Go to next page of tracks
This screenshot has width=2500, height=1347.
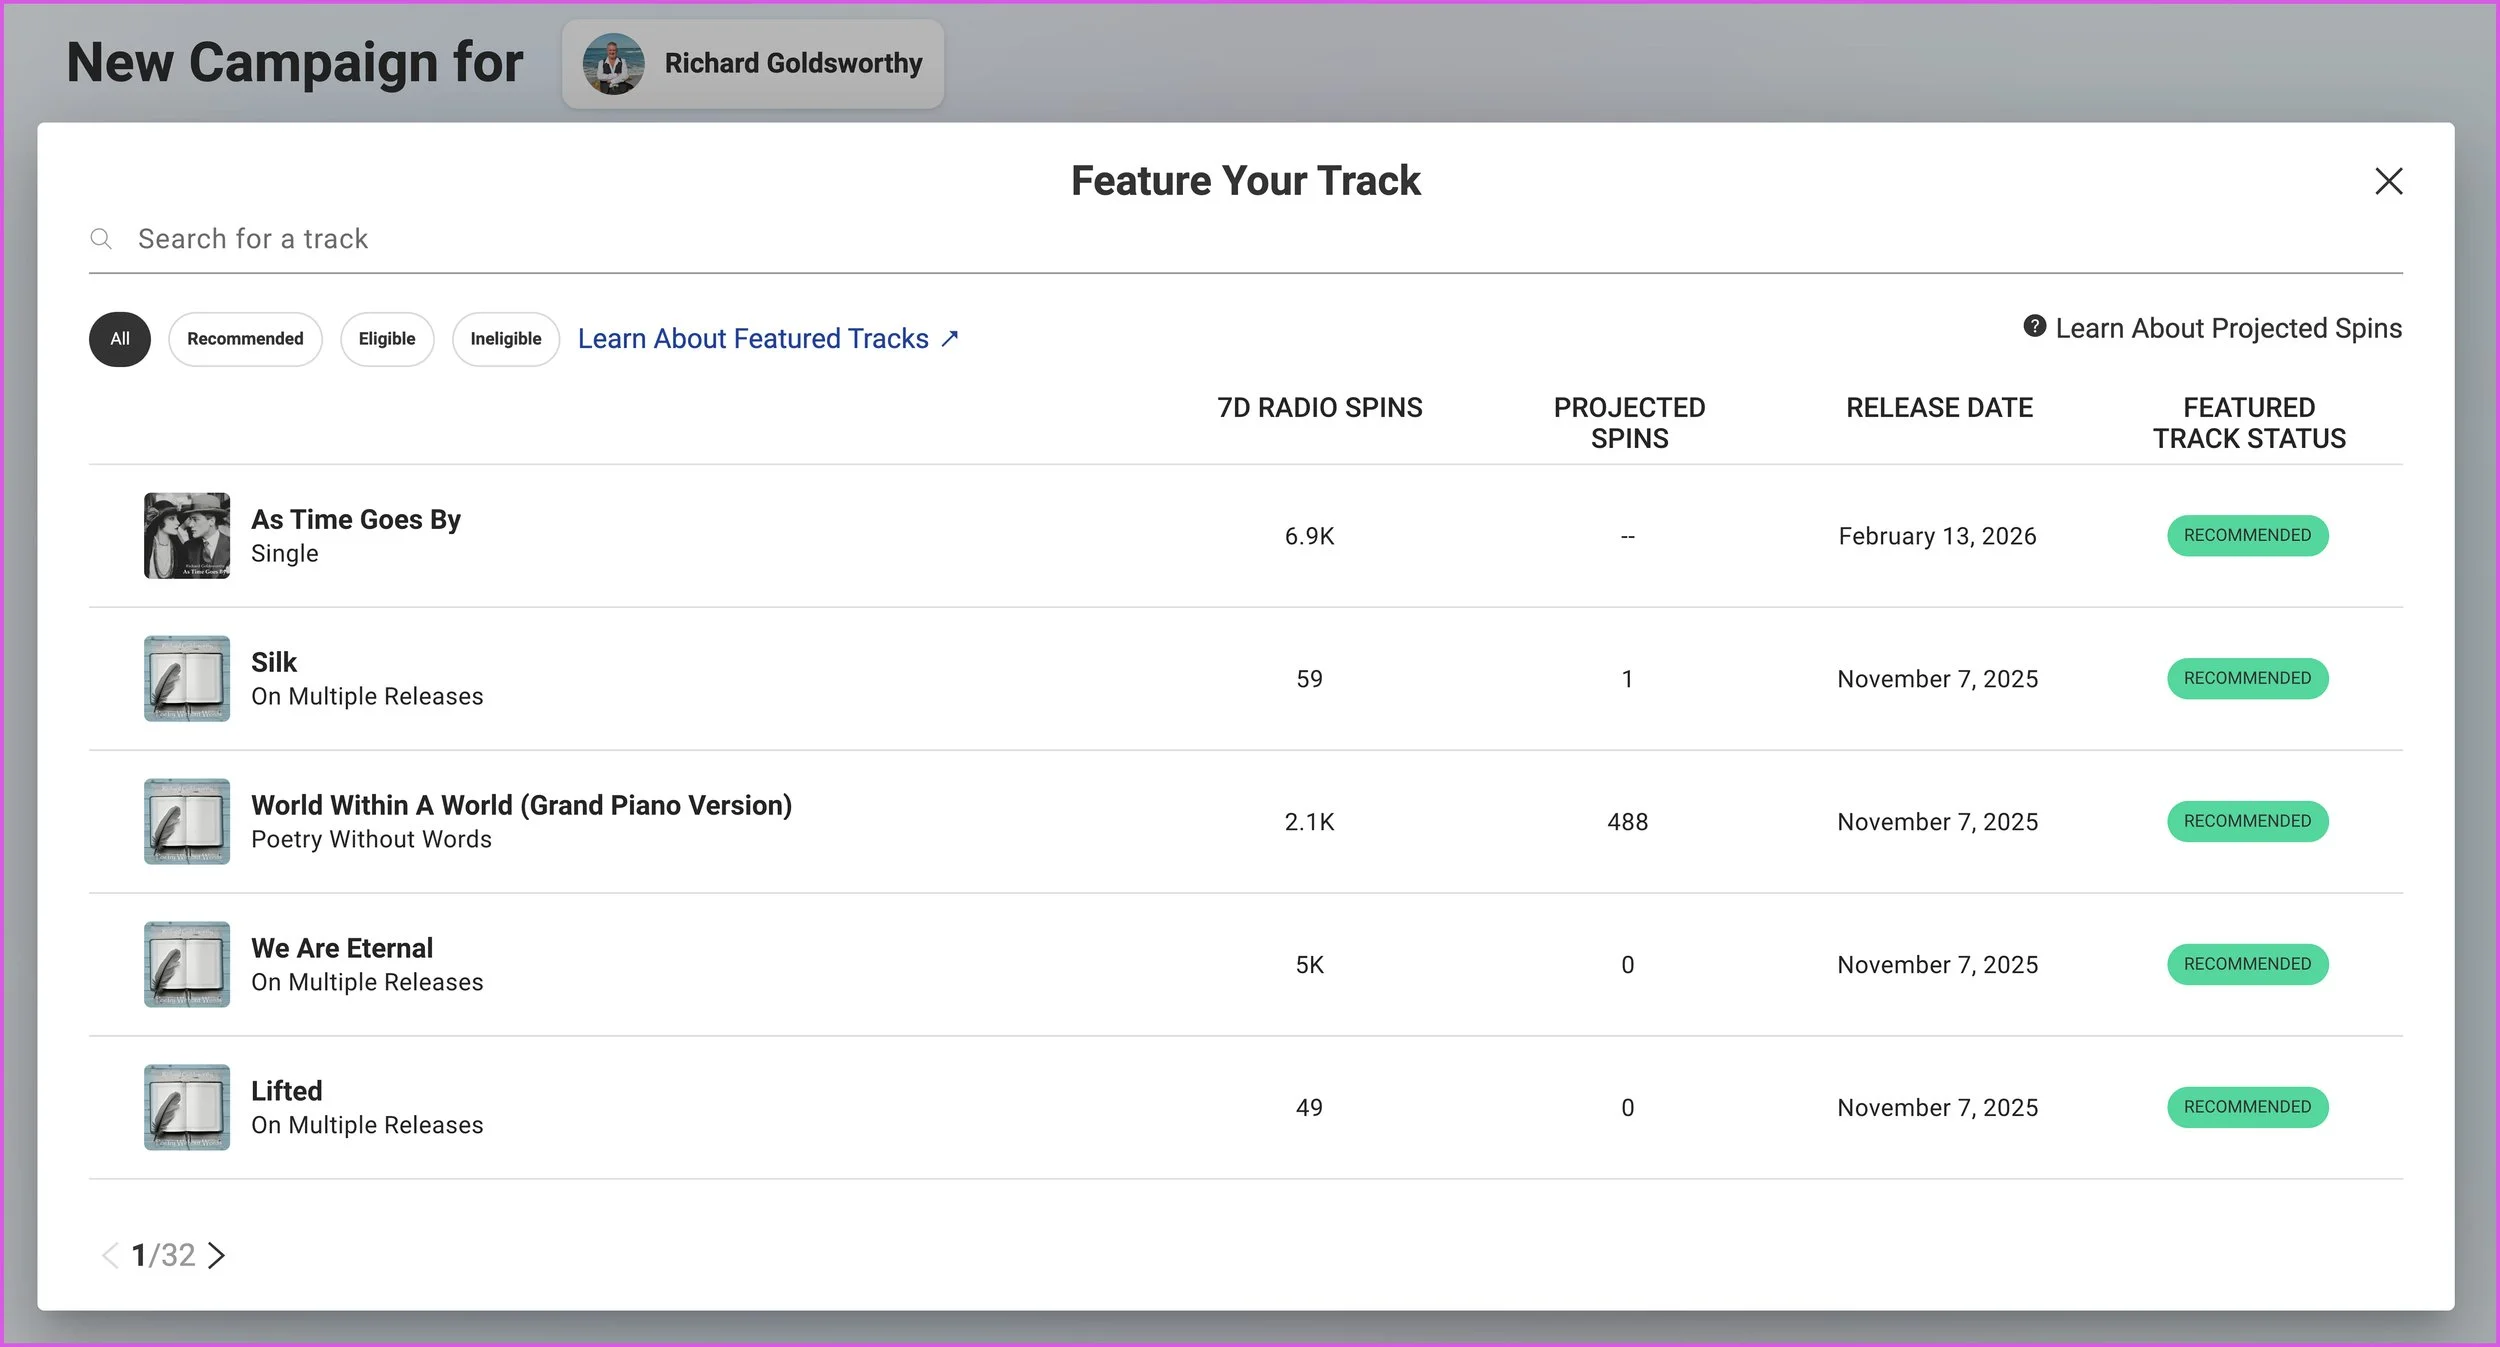[x=217, y=1255]
